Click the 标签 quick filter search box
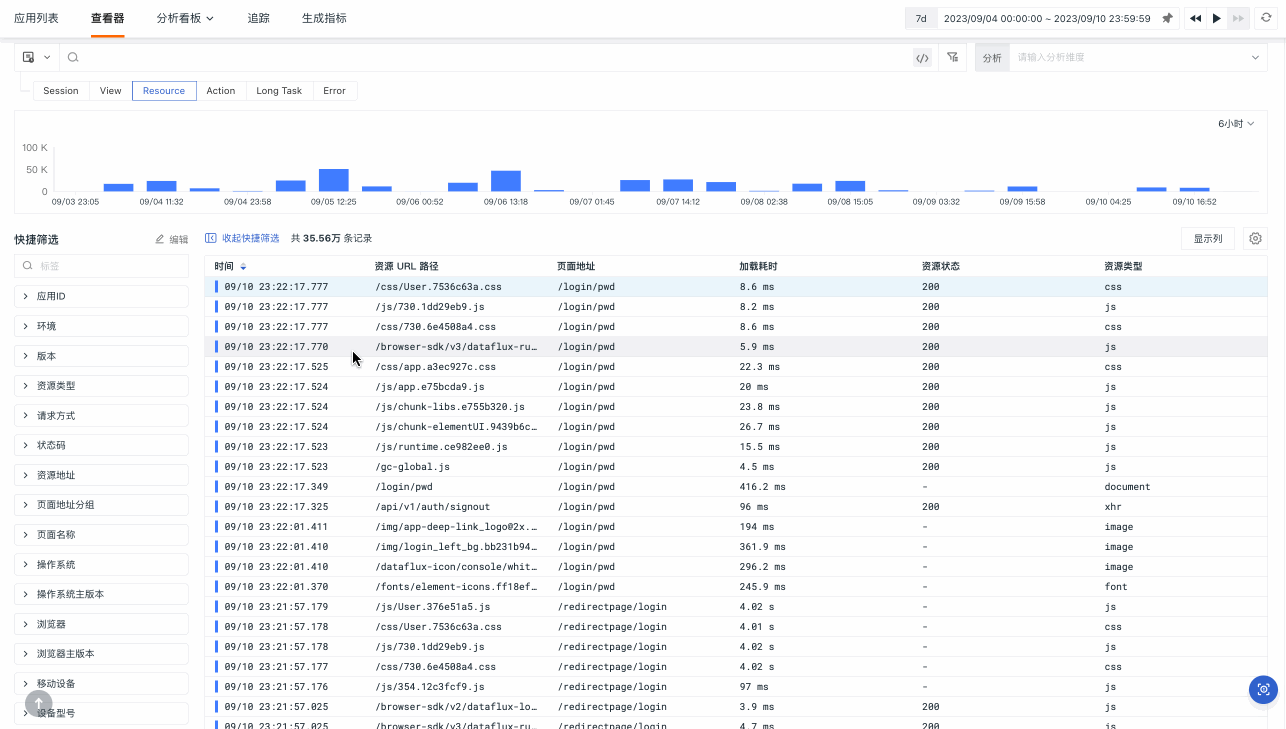This screenshot has width=1286, height=729. pyautogui.click(x=101, y=266)
